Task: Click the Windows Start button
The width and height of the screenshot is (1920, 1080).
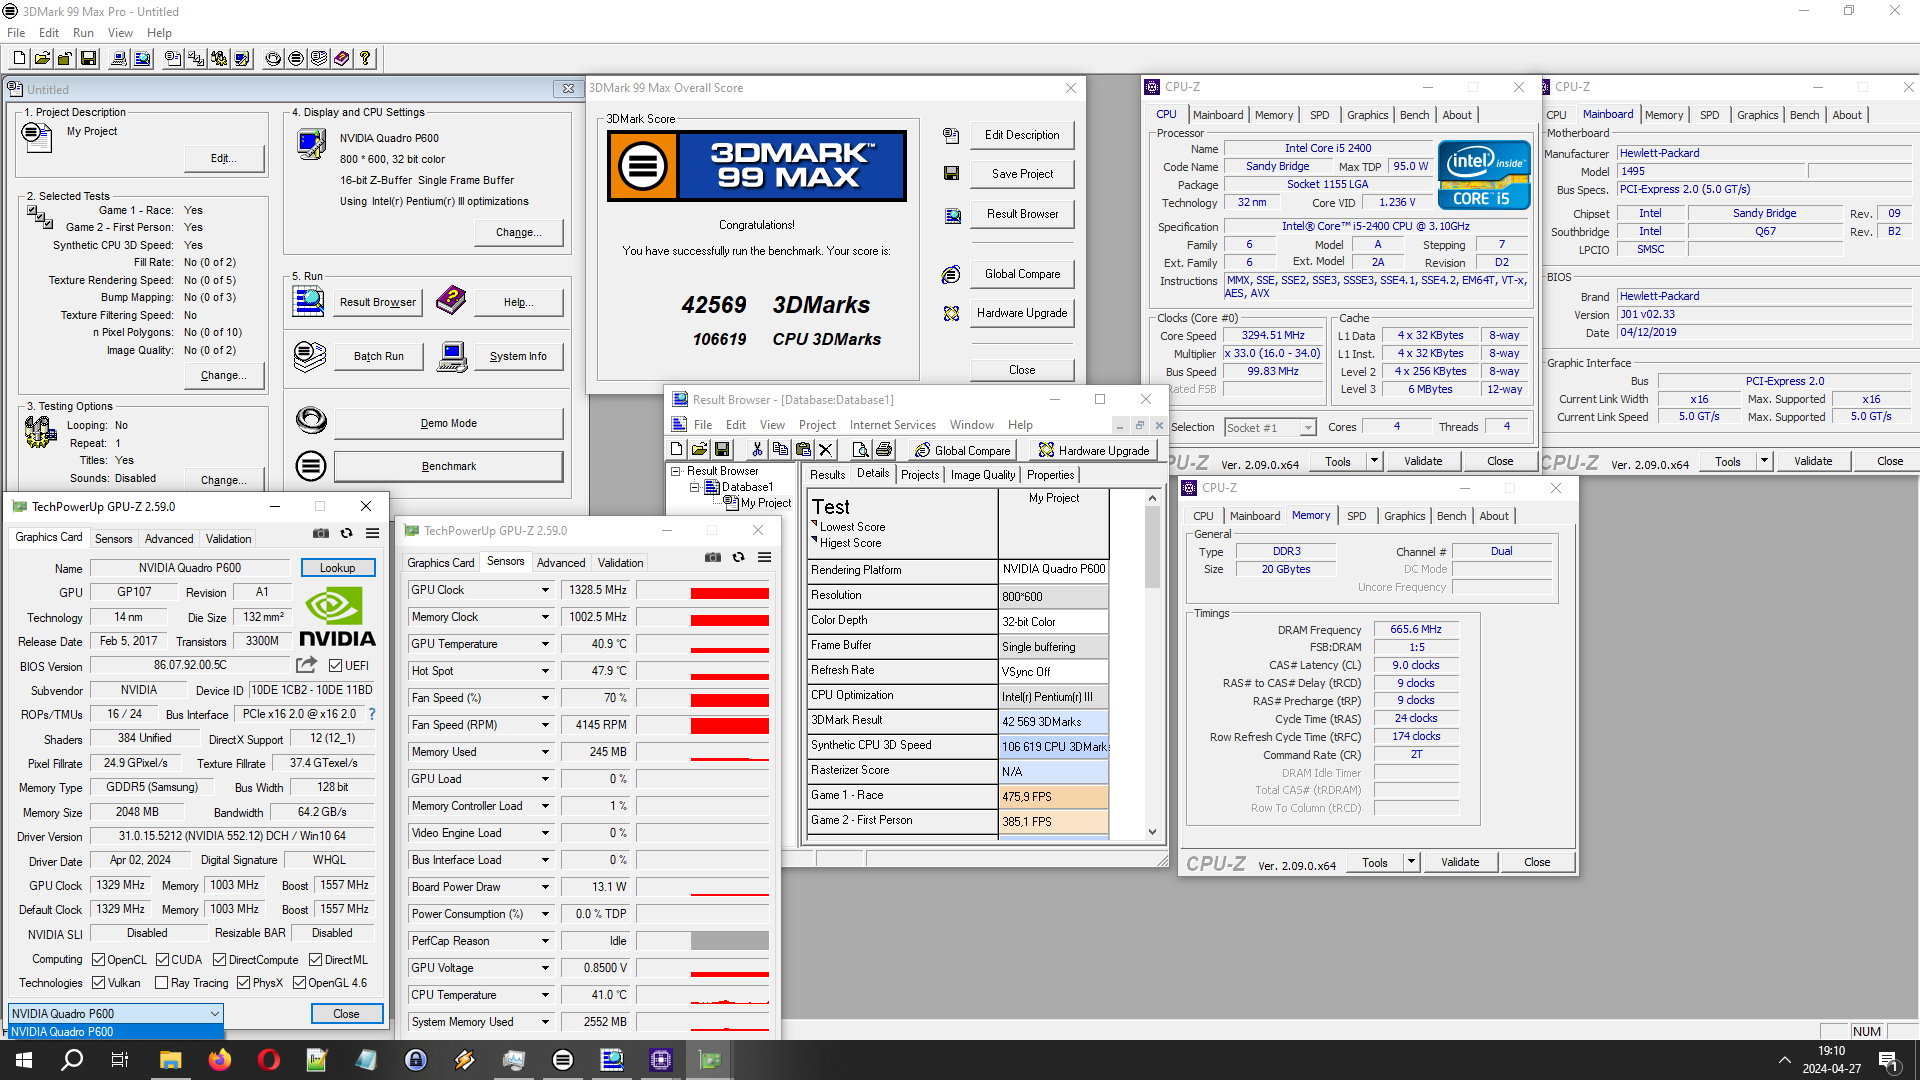Action: [24, 1060]
